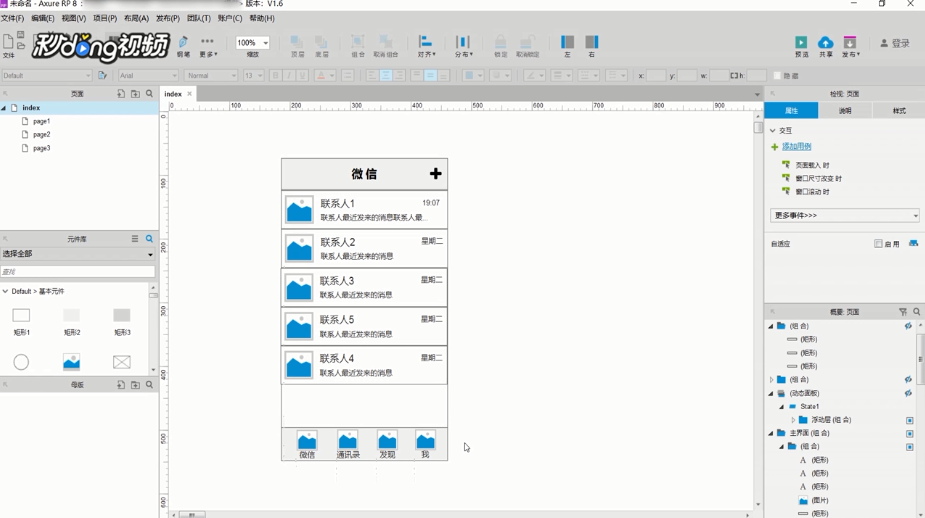Image resolution: width=925 pixels, height=518 pixels.
Task: Open the Default widget style dropdown
Action: click(x=47, y=76)
